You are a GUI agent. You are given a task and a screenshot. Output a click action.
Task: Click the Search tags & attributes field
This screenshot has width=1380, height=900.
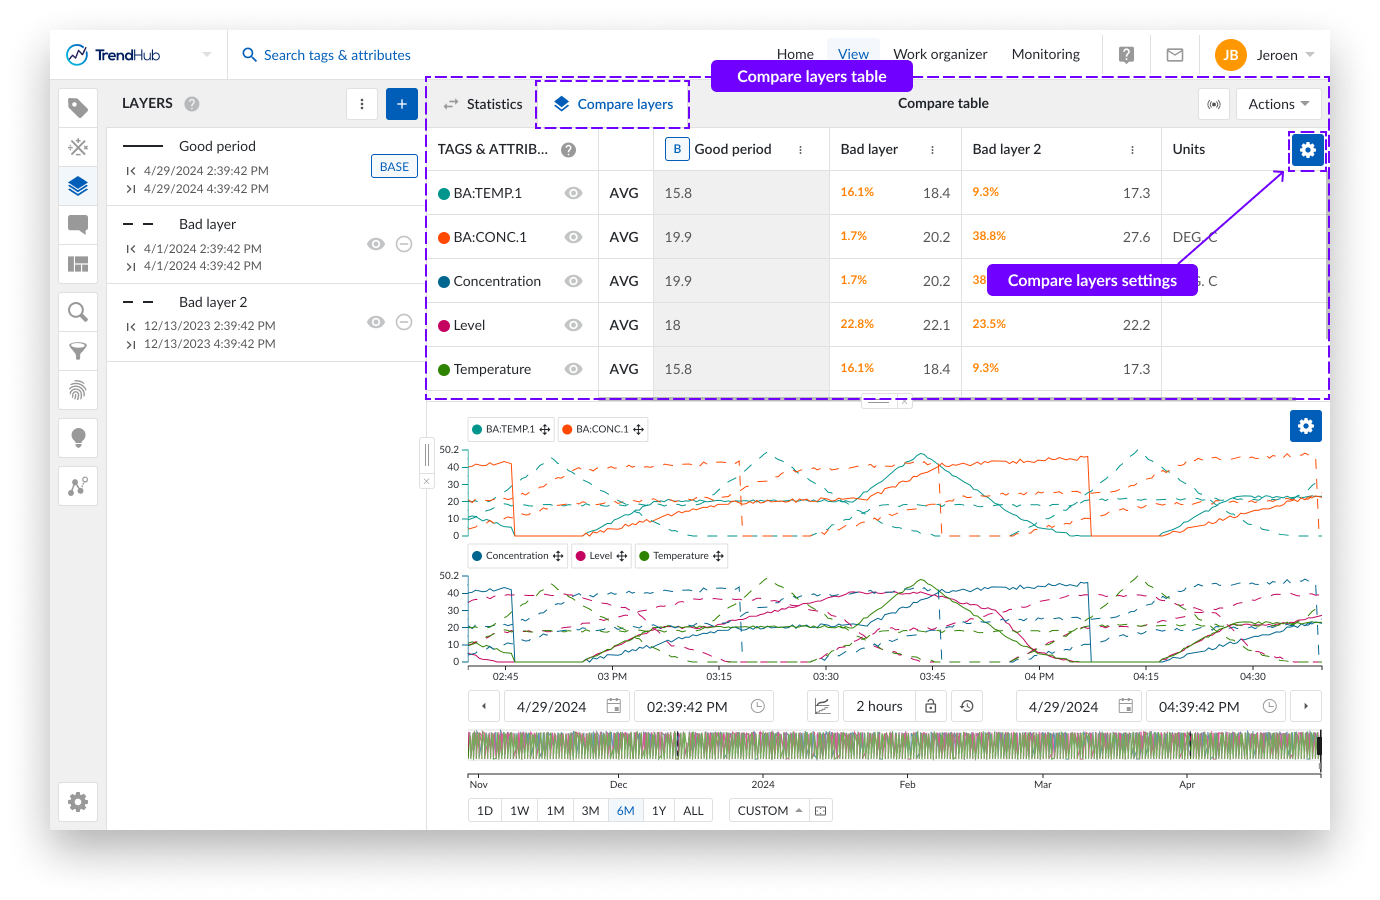[x=337, y=55]
